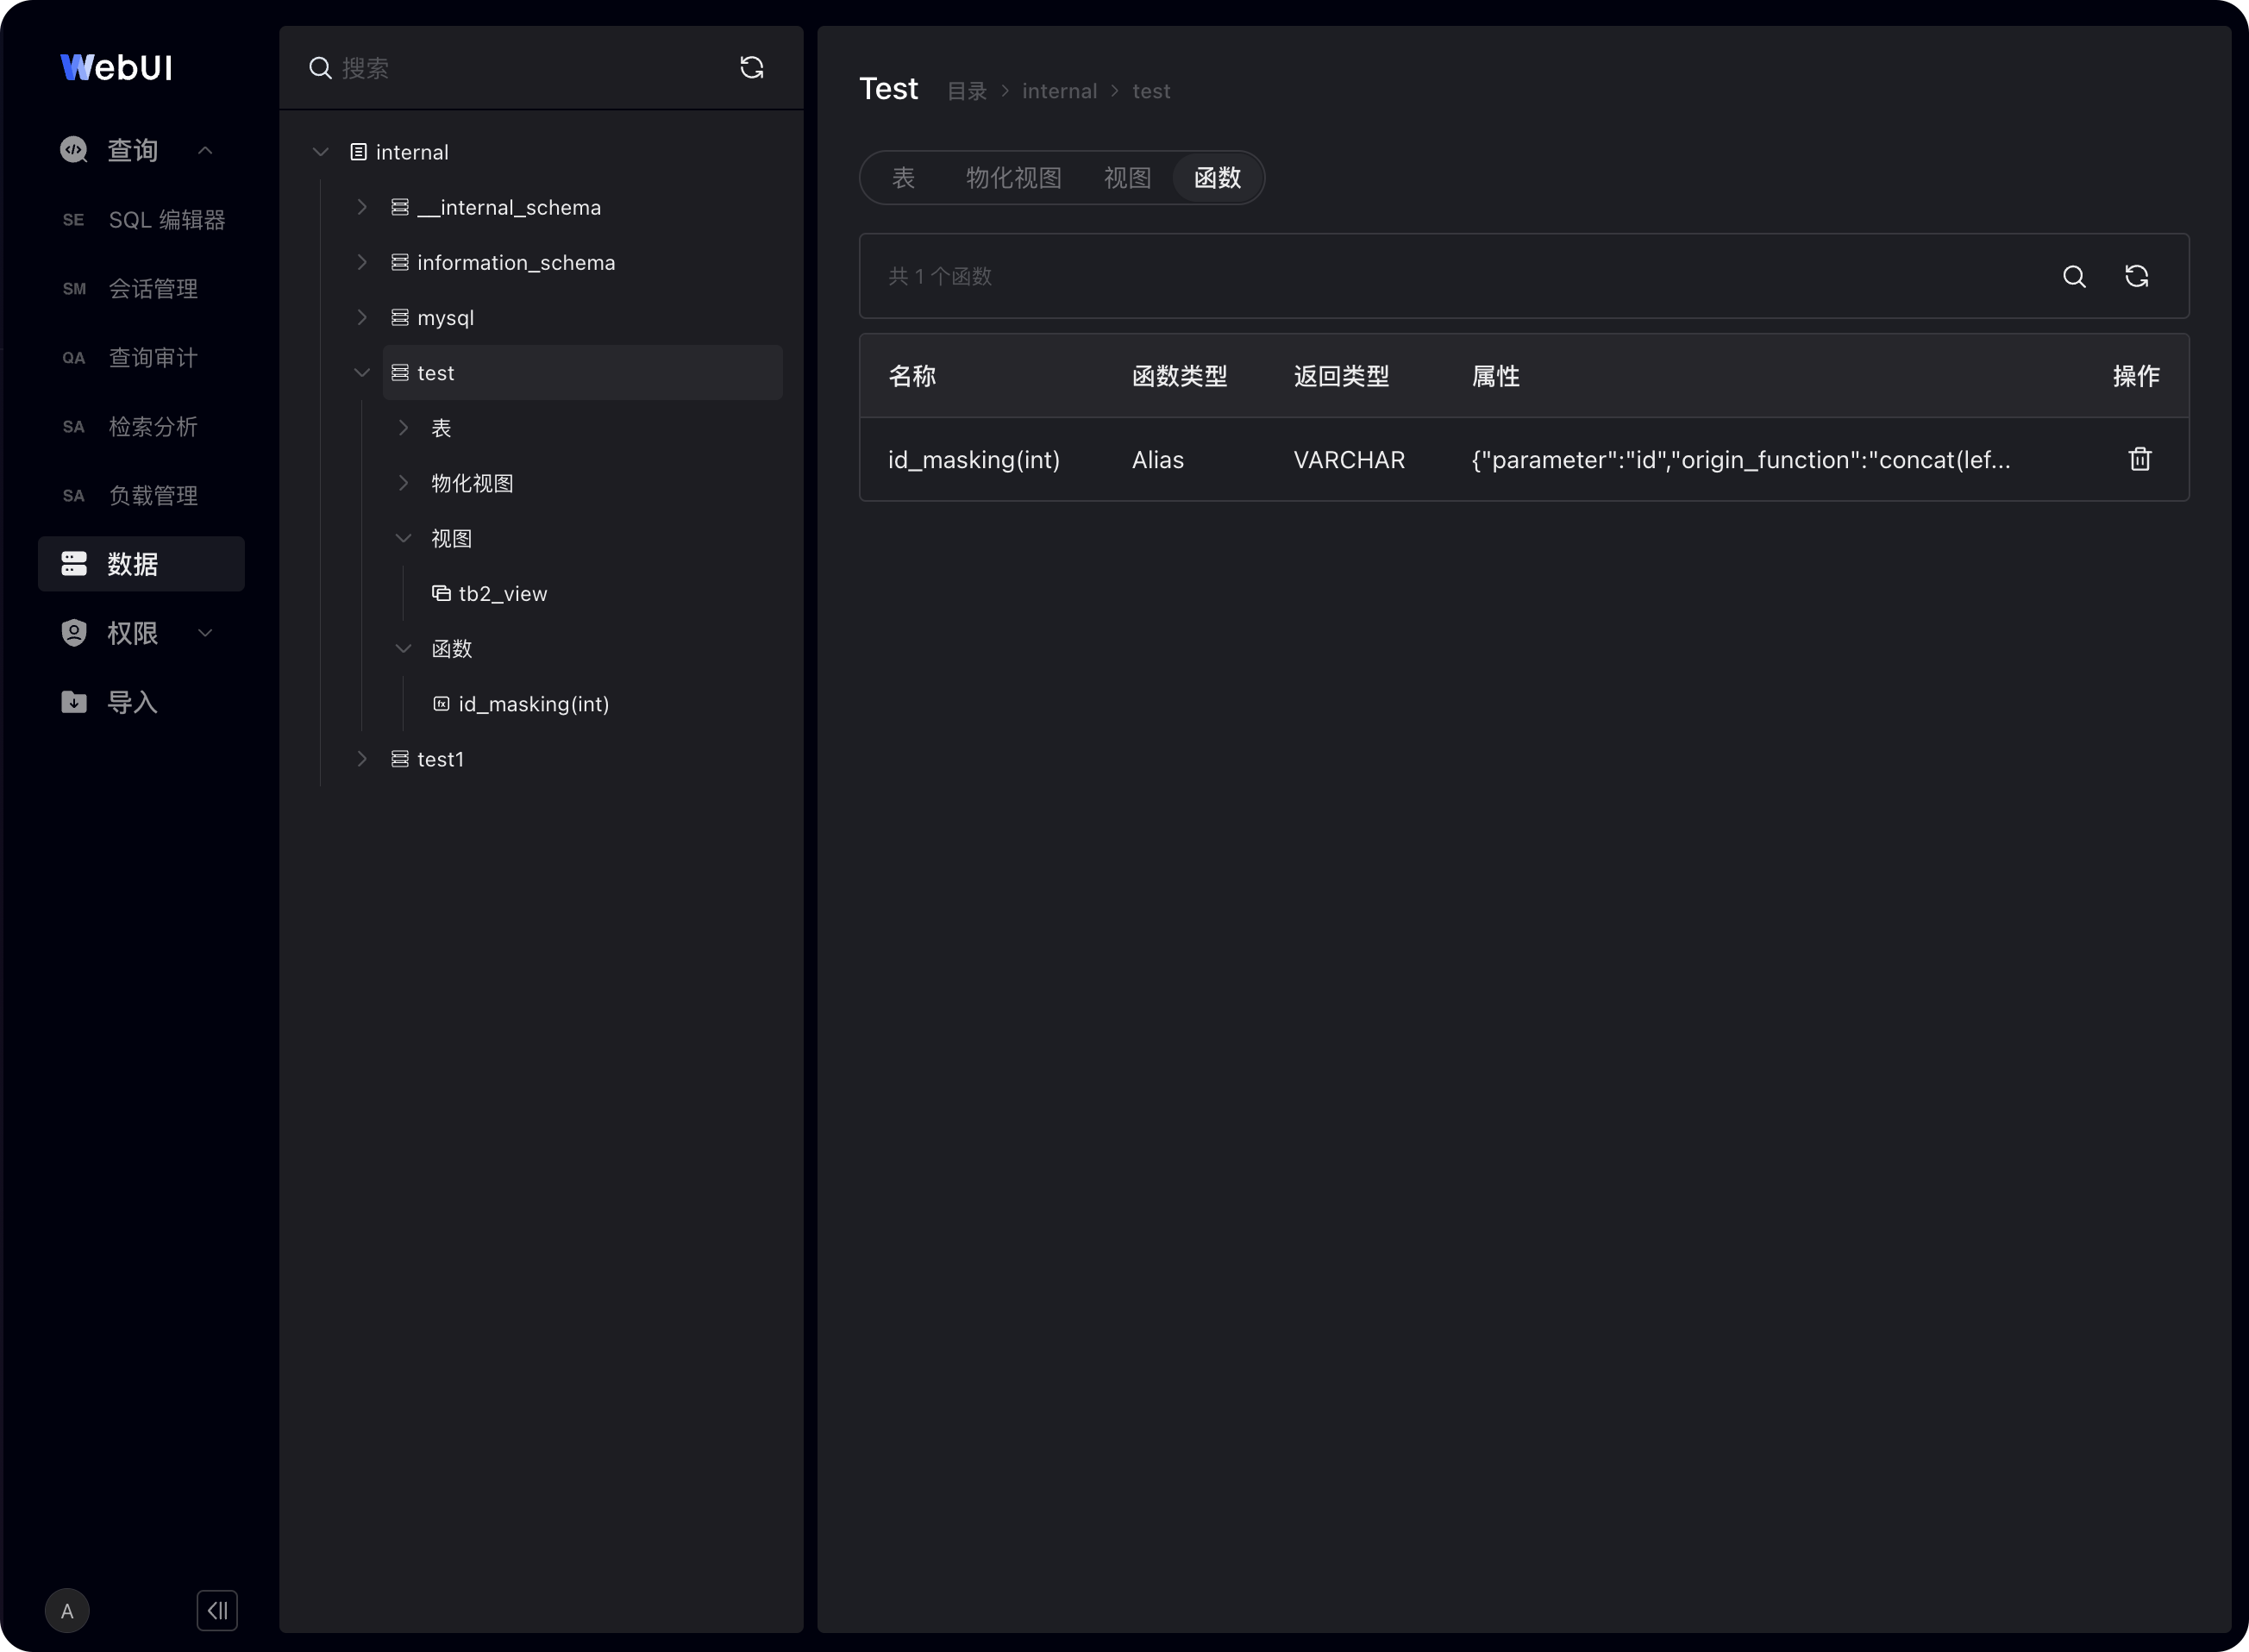Expand the 表 folder in tree
The image size is (2249, 1652).
(403, 428)
